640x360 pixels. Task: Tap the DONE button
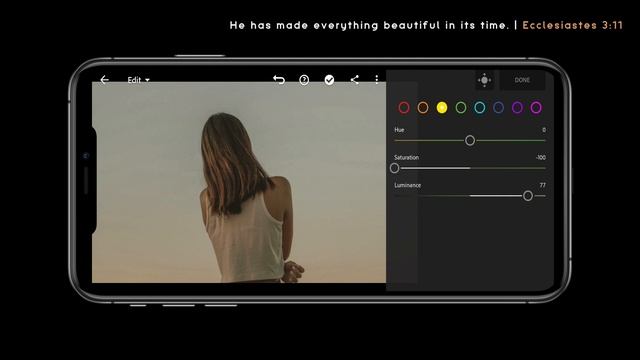point(522,80)
